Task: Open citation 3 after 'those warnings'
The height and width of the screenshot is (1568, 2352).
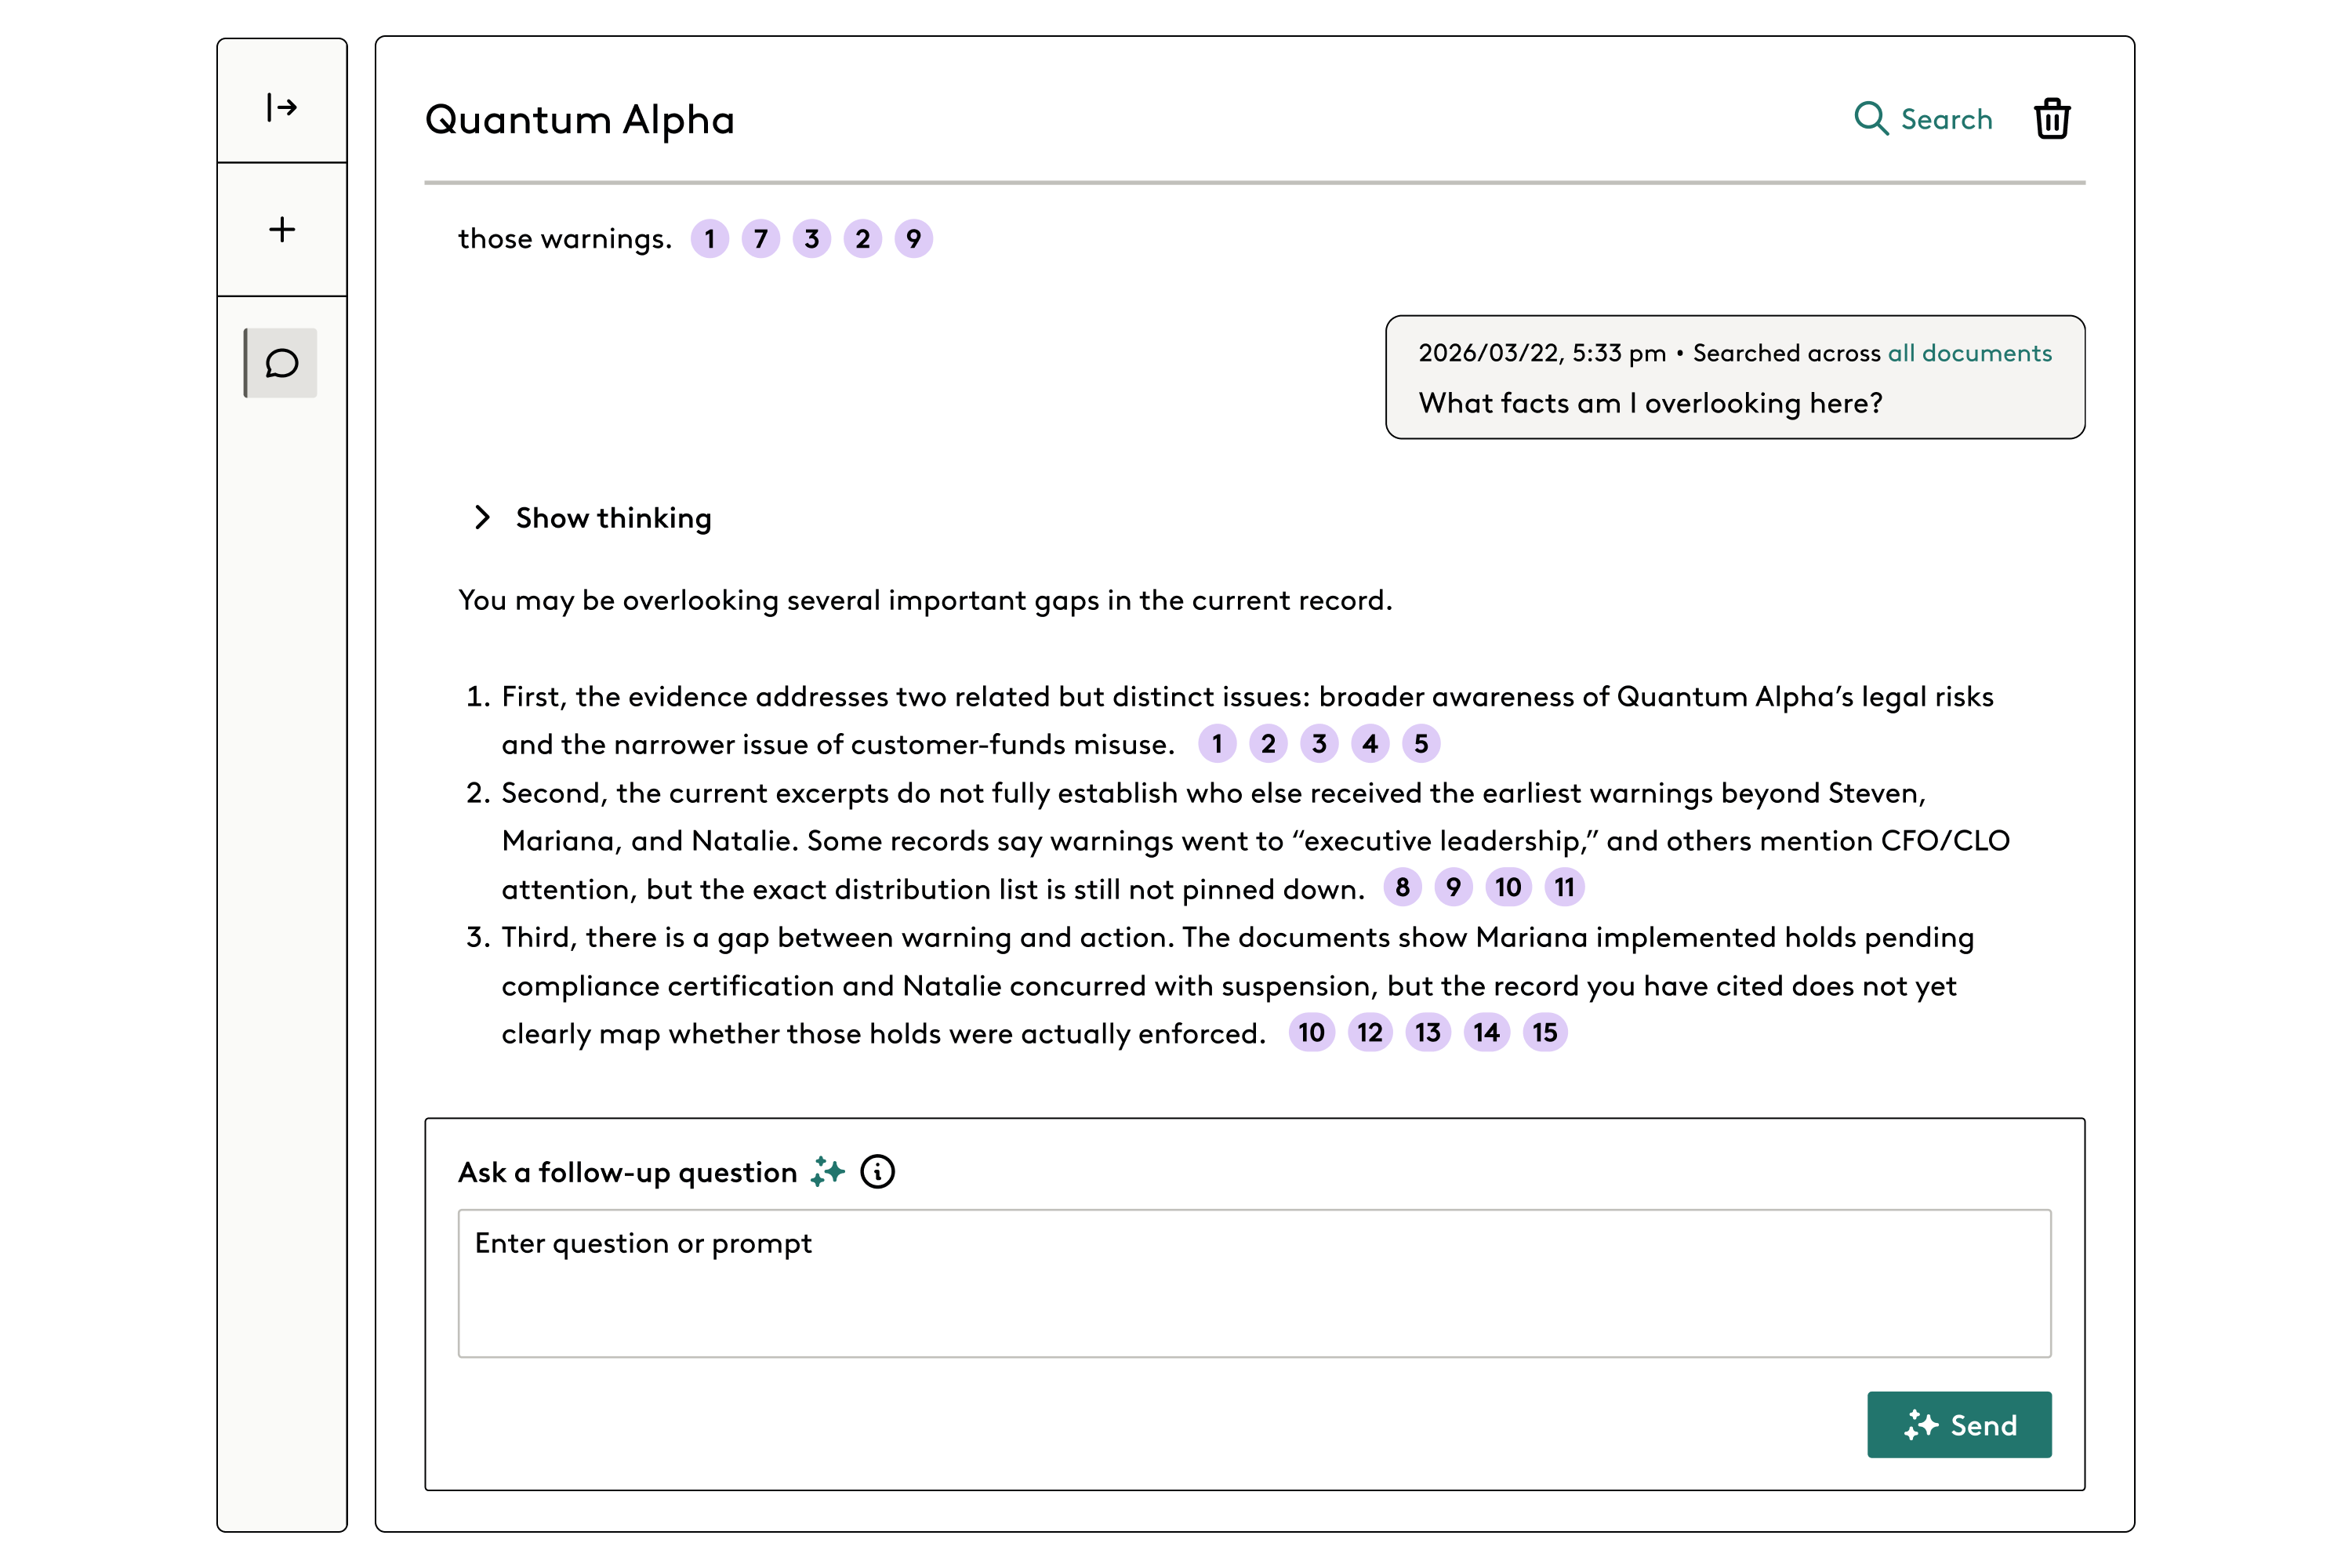Action: 812,239
